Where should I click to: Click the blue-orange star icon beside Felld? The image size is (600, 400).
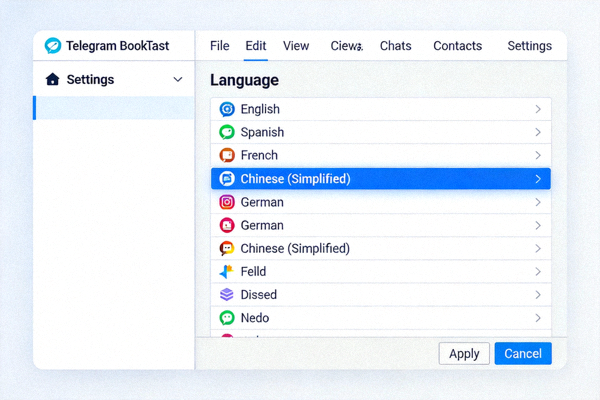pos(227,271)
